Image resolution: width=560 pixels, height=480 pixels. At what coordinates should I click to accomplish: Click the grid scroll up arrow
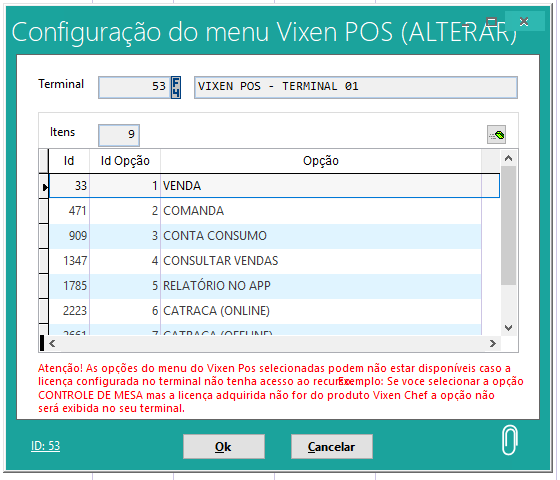coord(509,158)
